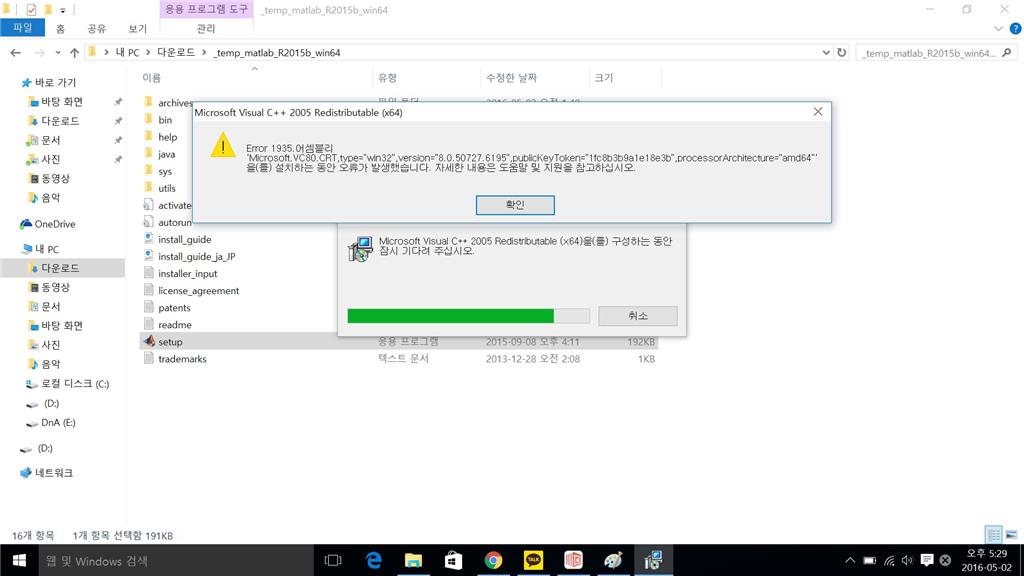Click the search magnifier icon

pyautogui.click(x=1006, y=52)
